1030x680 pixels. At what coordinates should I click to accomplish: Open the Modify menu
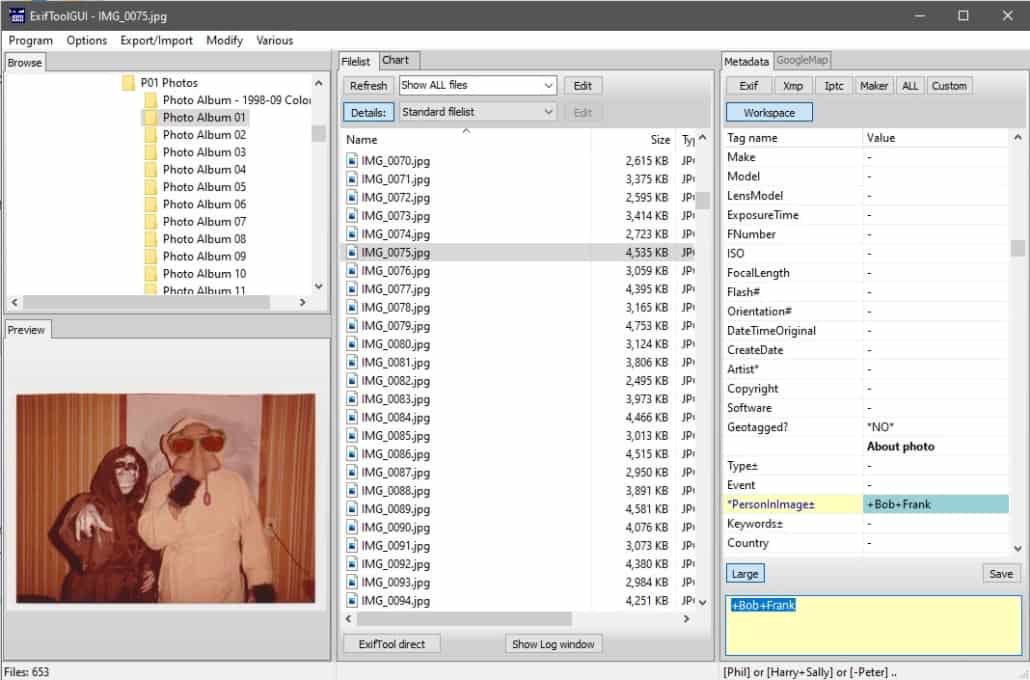[x=224, y=40]
